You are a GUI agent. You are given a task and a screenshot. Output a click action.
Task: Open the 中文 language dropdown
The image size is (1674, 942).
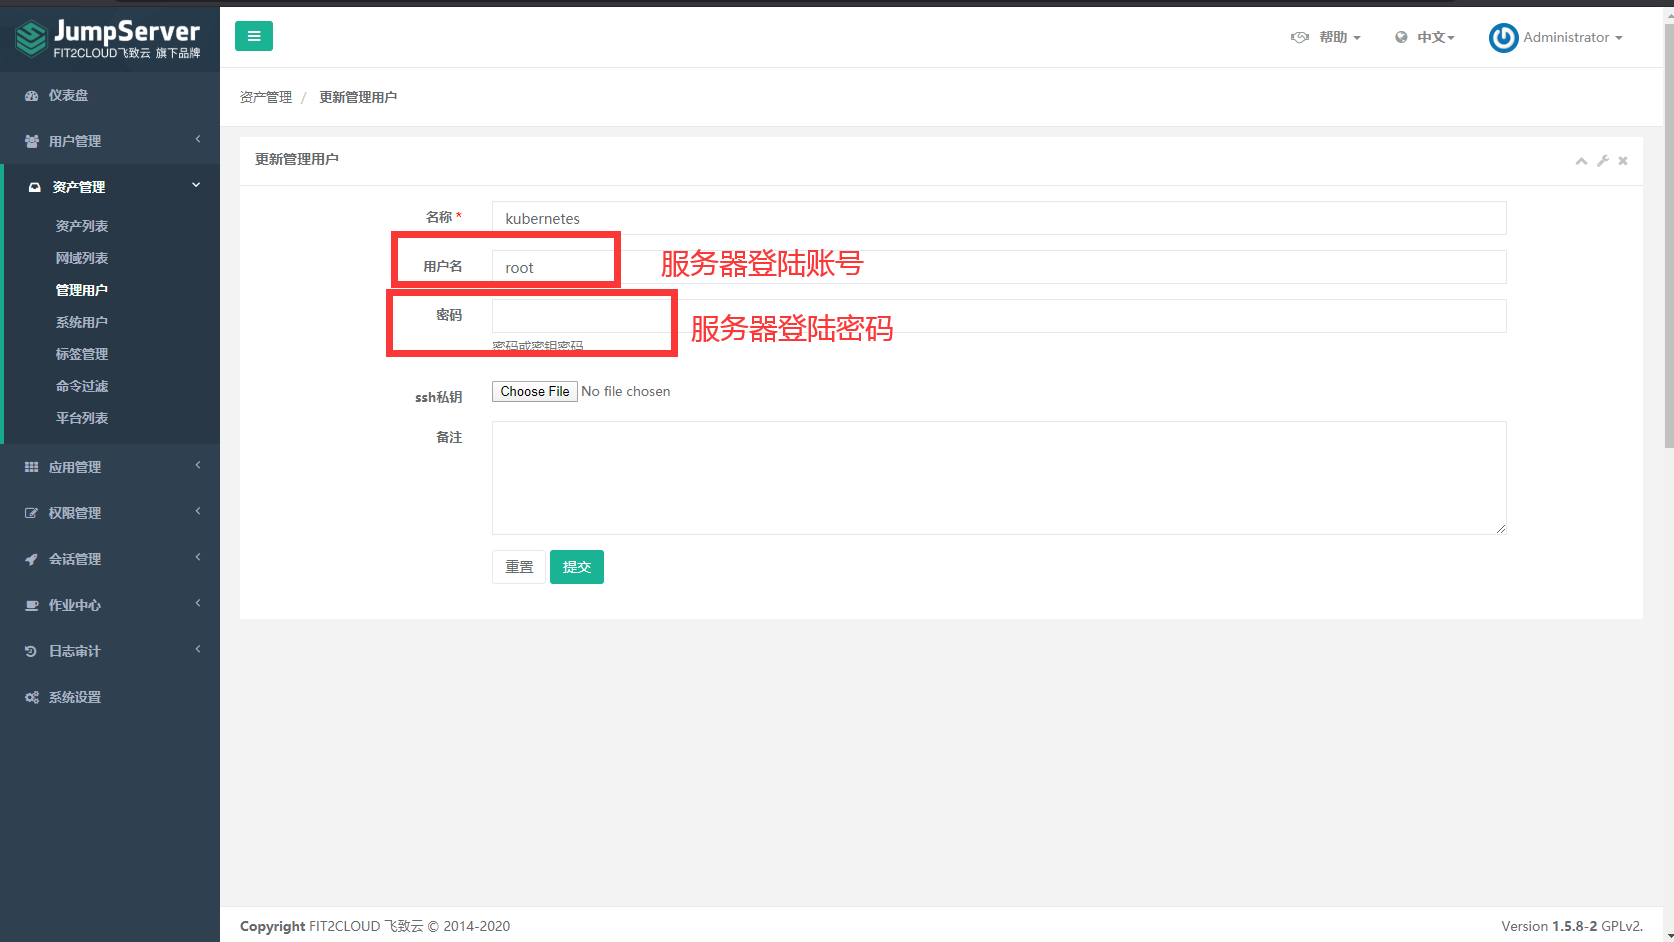click(x=1426, y=37)
